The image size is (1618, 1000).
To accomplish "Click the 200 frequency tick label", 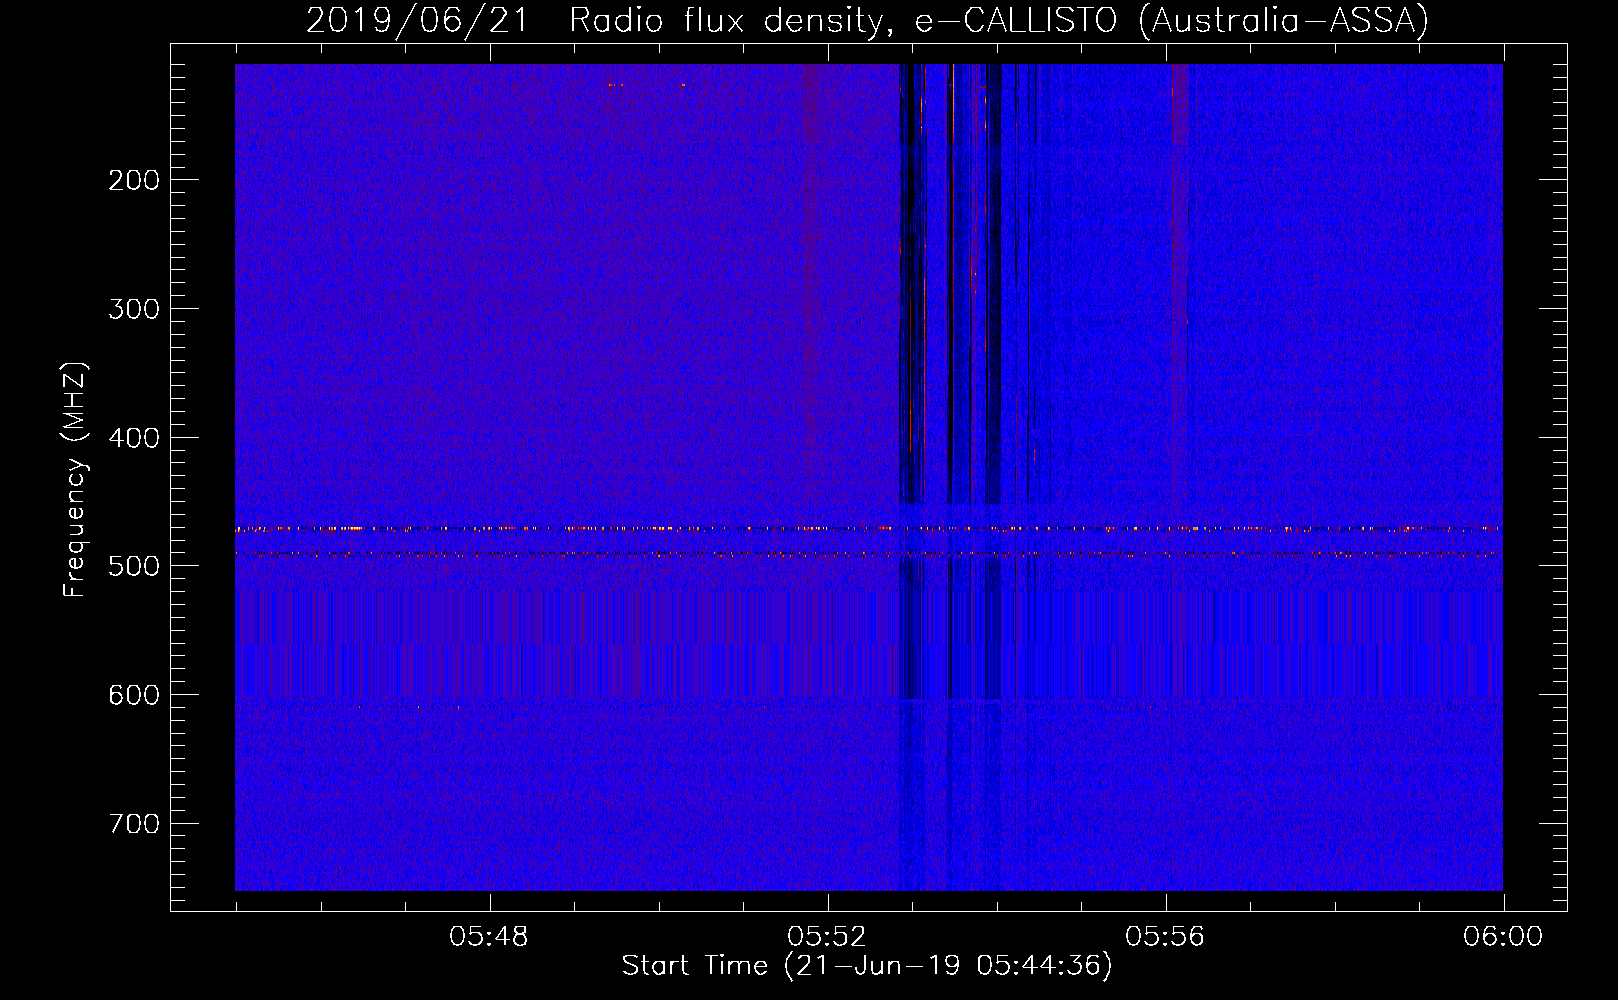I will coord(134,180).
